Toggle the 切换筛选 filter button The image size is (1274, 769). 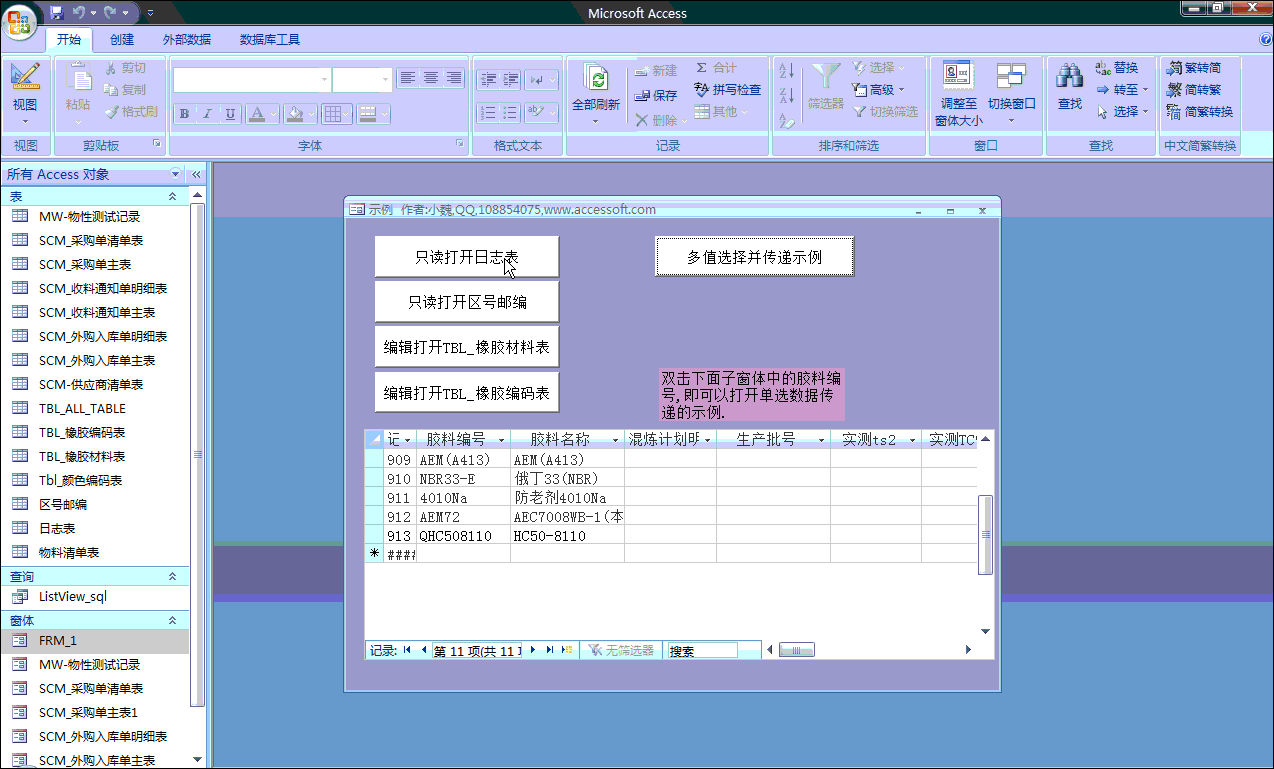(x=885, y=112)
